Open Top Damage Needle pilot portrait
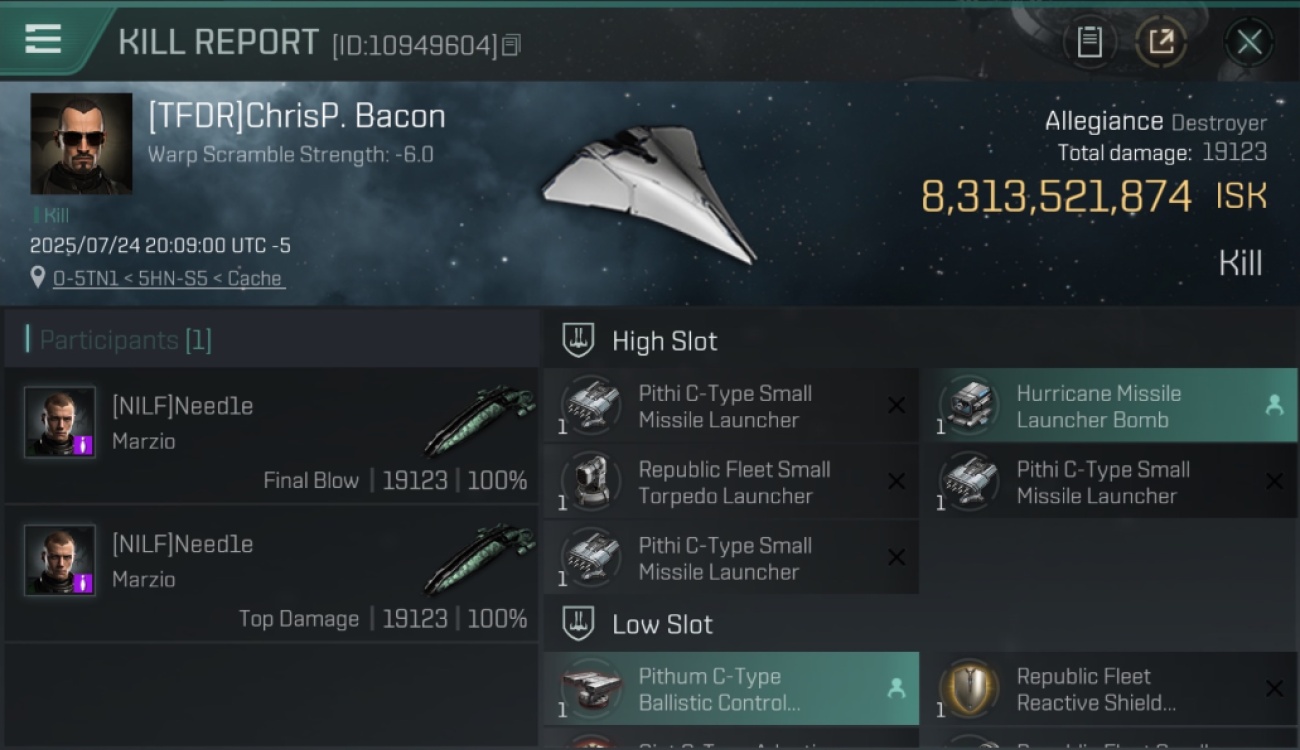1300x750 pixels. point(60,560)
